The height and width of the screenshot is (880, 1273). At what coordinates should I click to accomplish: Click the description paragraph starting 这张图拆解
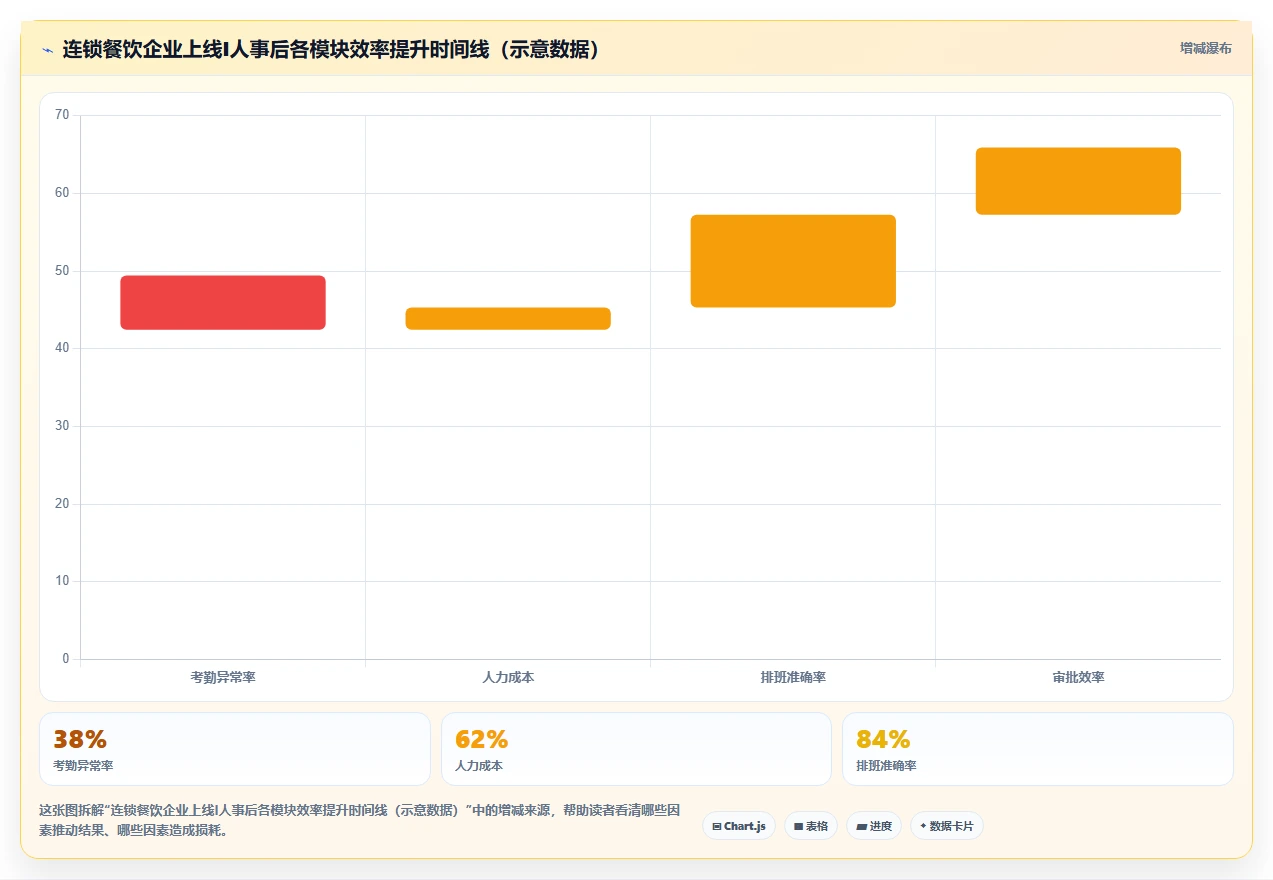pyautogui.click(x=360, y=820)
